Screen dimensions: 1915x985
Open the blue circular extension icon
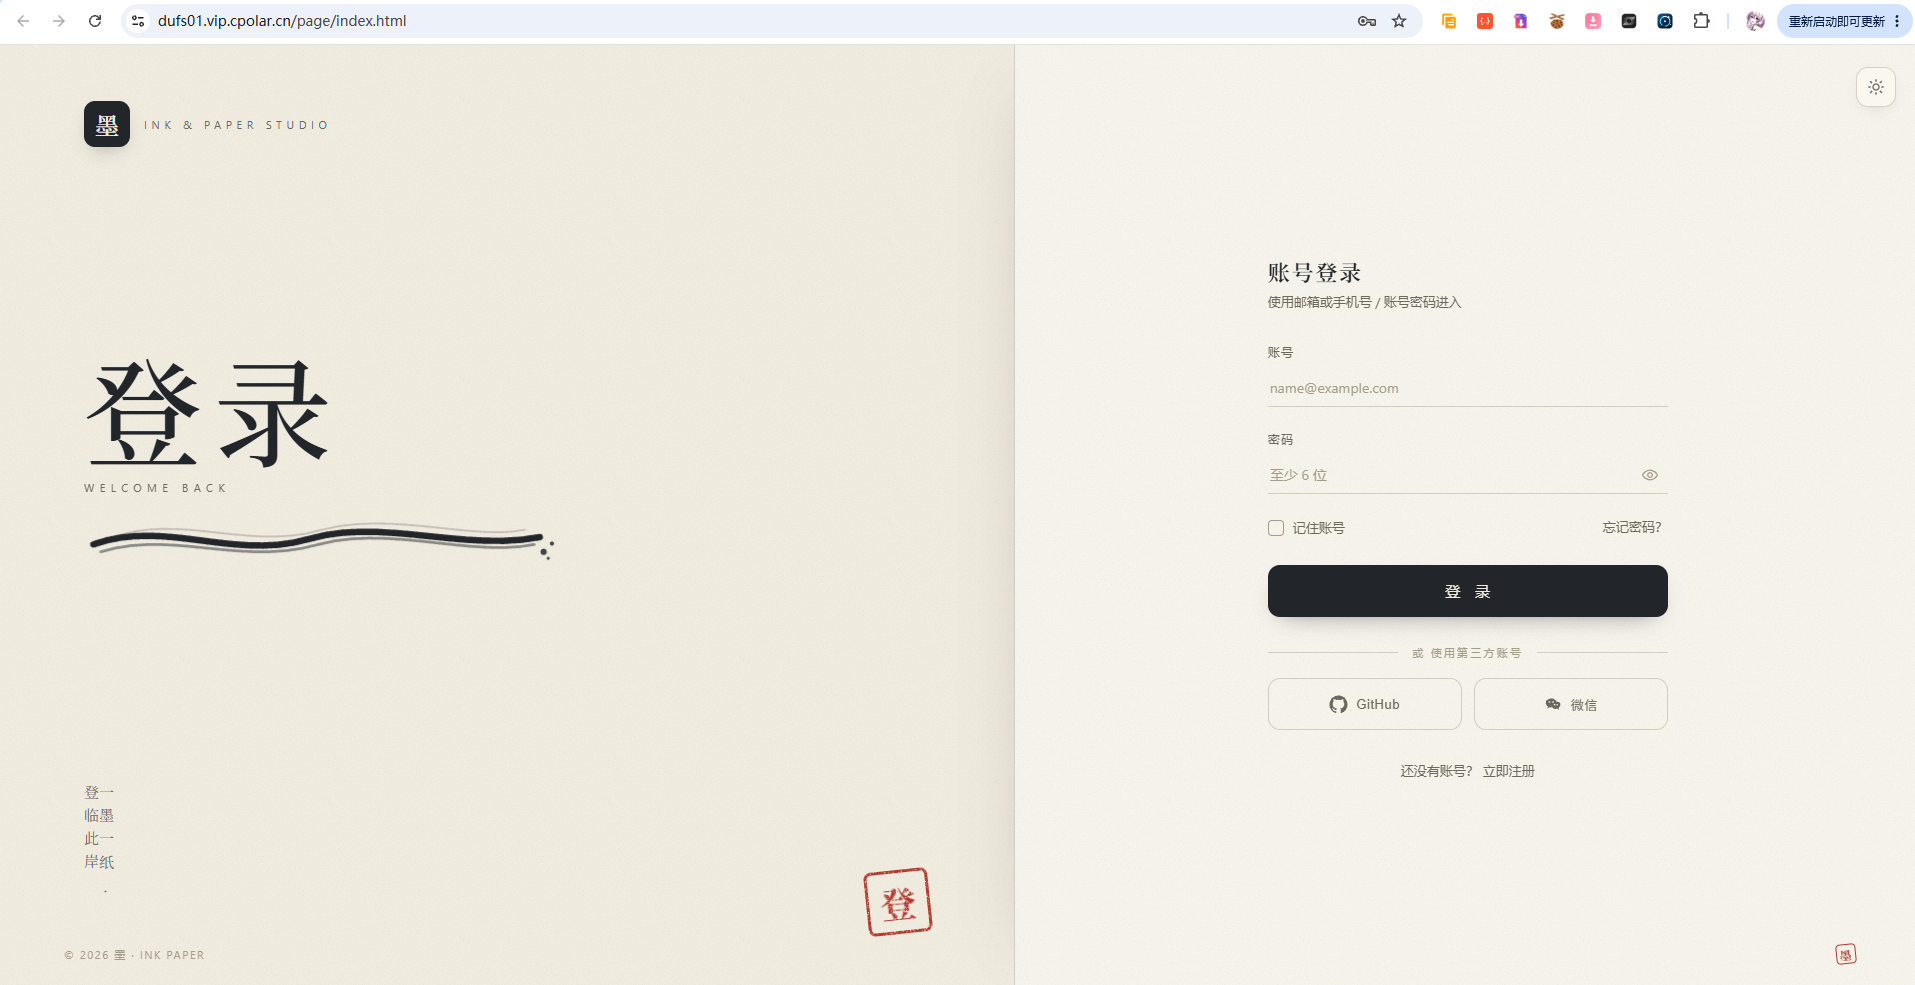point(1665,21)
